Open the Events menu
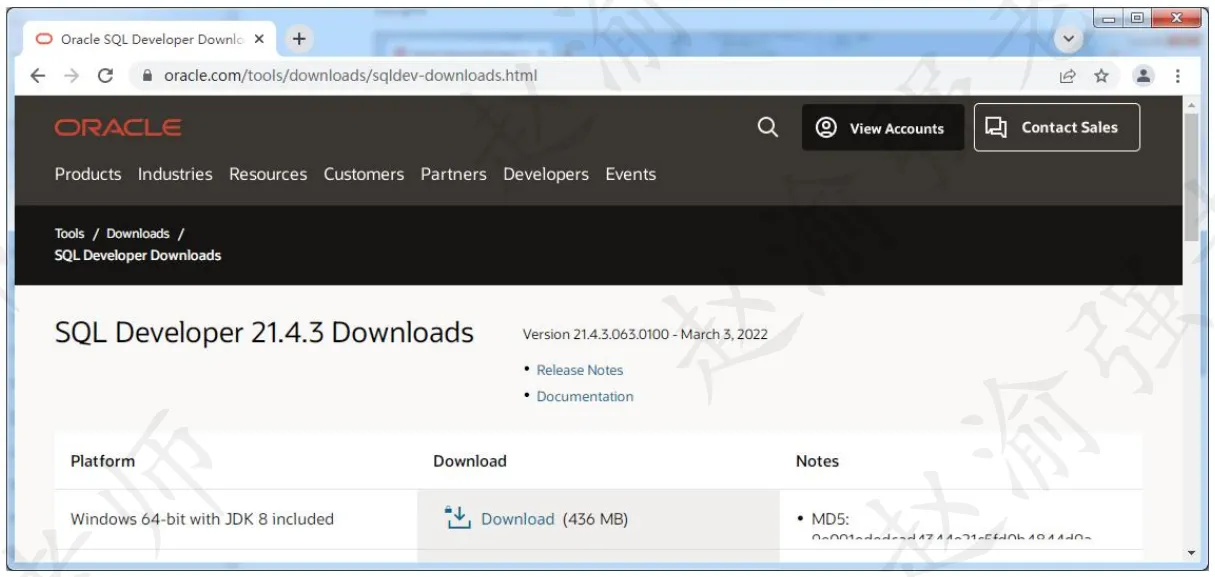The height and width of the screenshot is (577, 1215). pyautogui.click(x=631, y=174)
